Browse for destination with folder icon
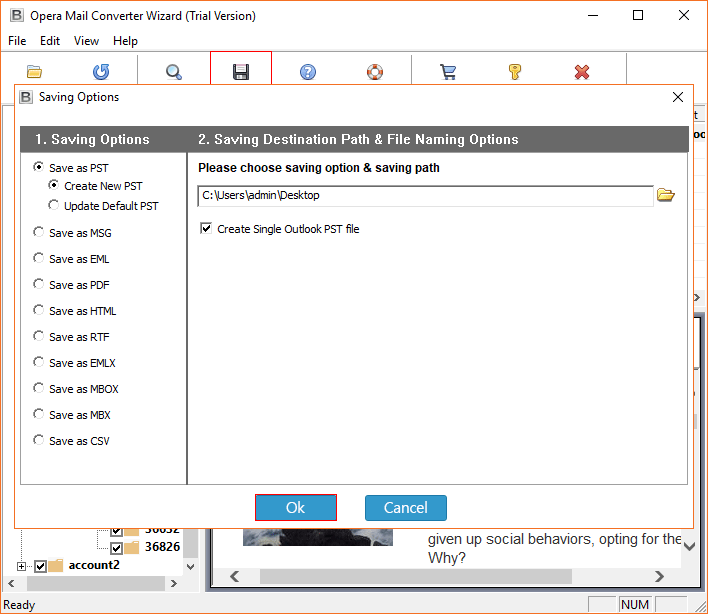 (666, 195)
